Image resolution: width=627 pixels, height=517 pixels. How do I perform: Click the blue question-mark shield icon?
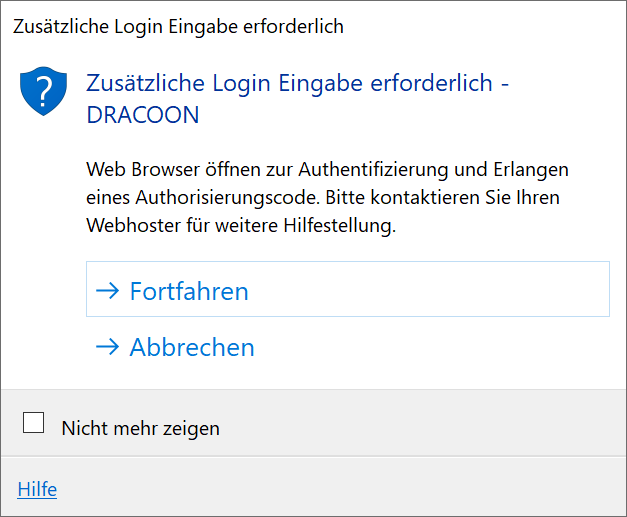[44, 91]
